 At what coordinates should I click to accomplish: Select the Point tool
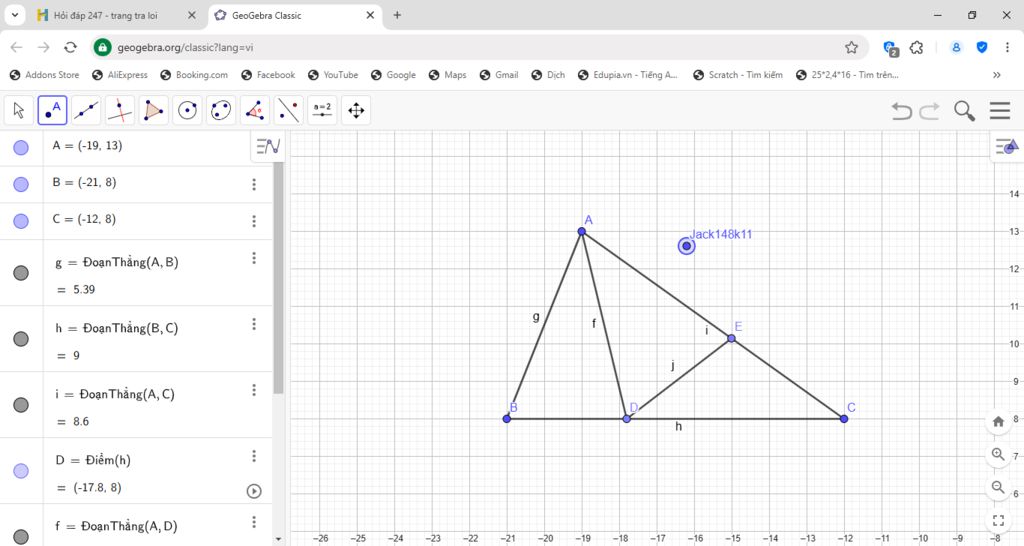click(52, 110)
